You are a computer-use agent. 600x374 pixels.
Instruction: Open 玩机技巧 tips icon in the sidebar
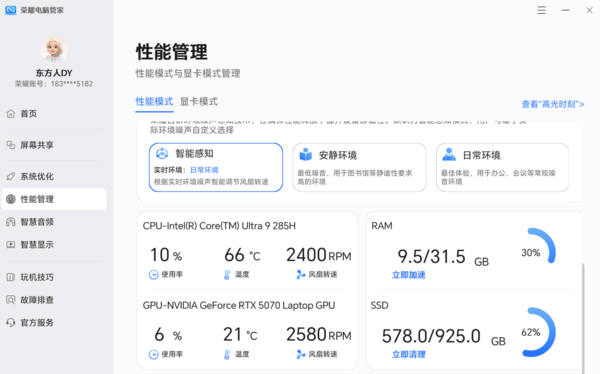[11, 277]
